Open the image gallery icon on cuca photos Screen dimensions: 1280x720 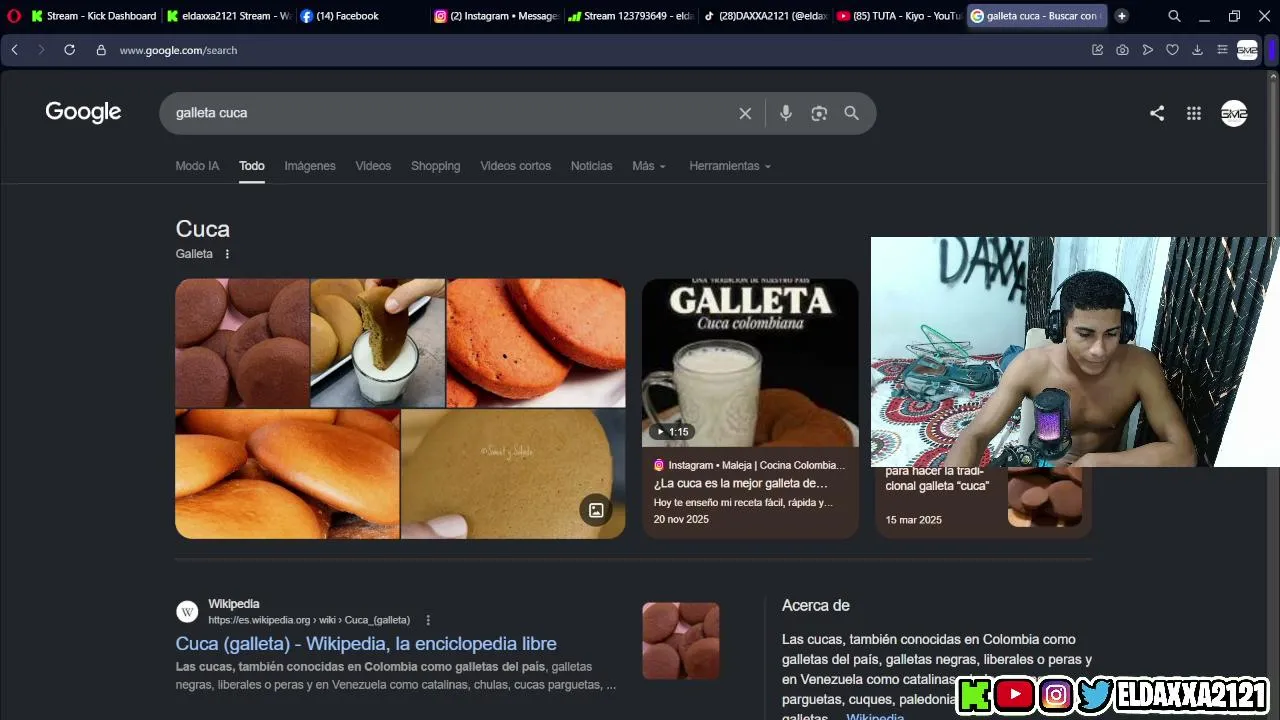coord(596,510)
